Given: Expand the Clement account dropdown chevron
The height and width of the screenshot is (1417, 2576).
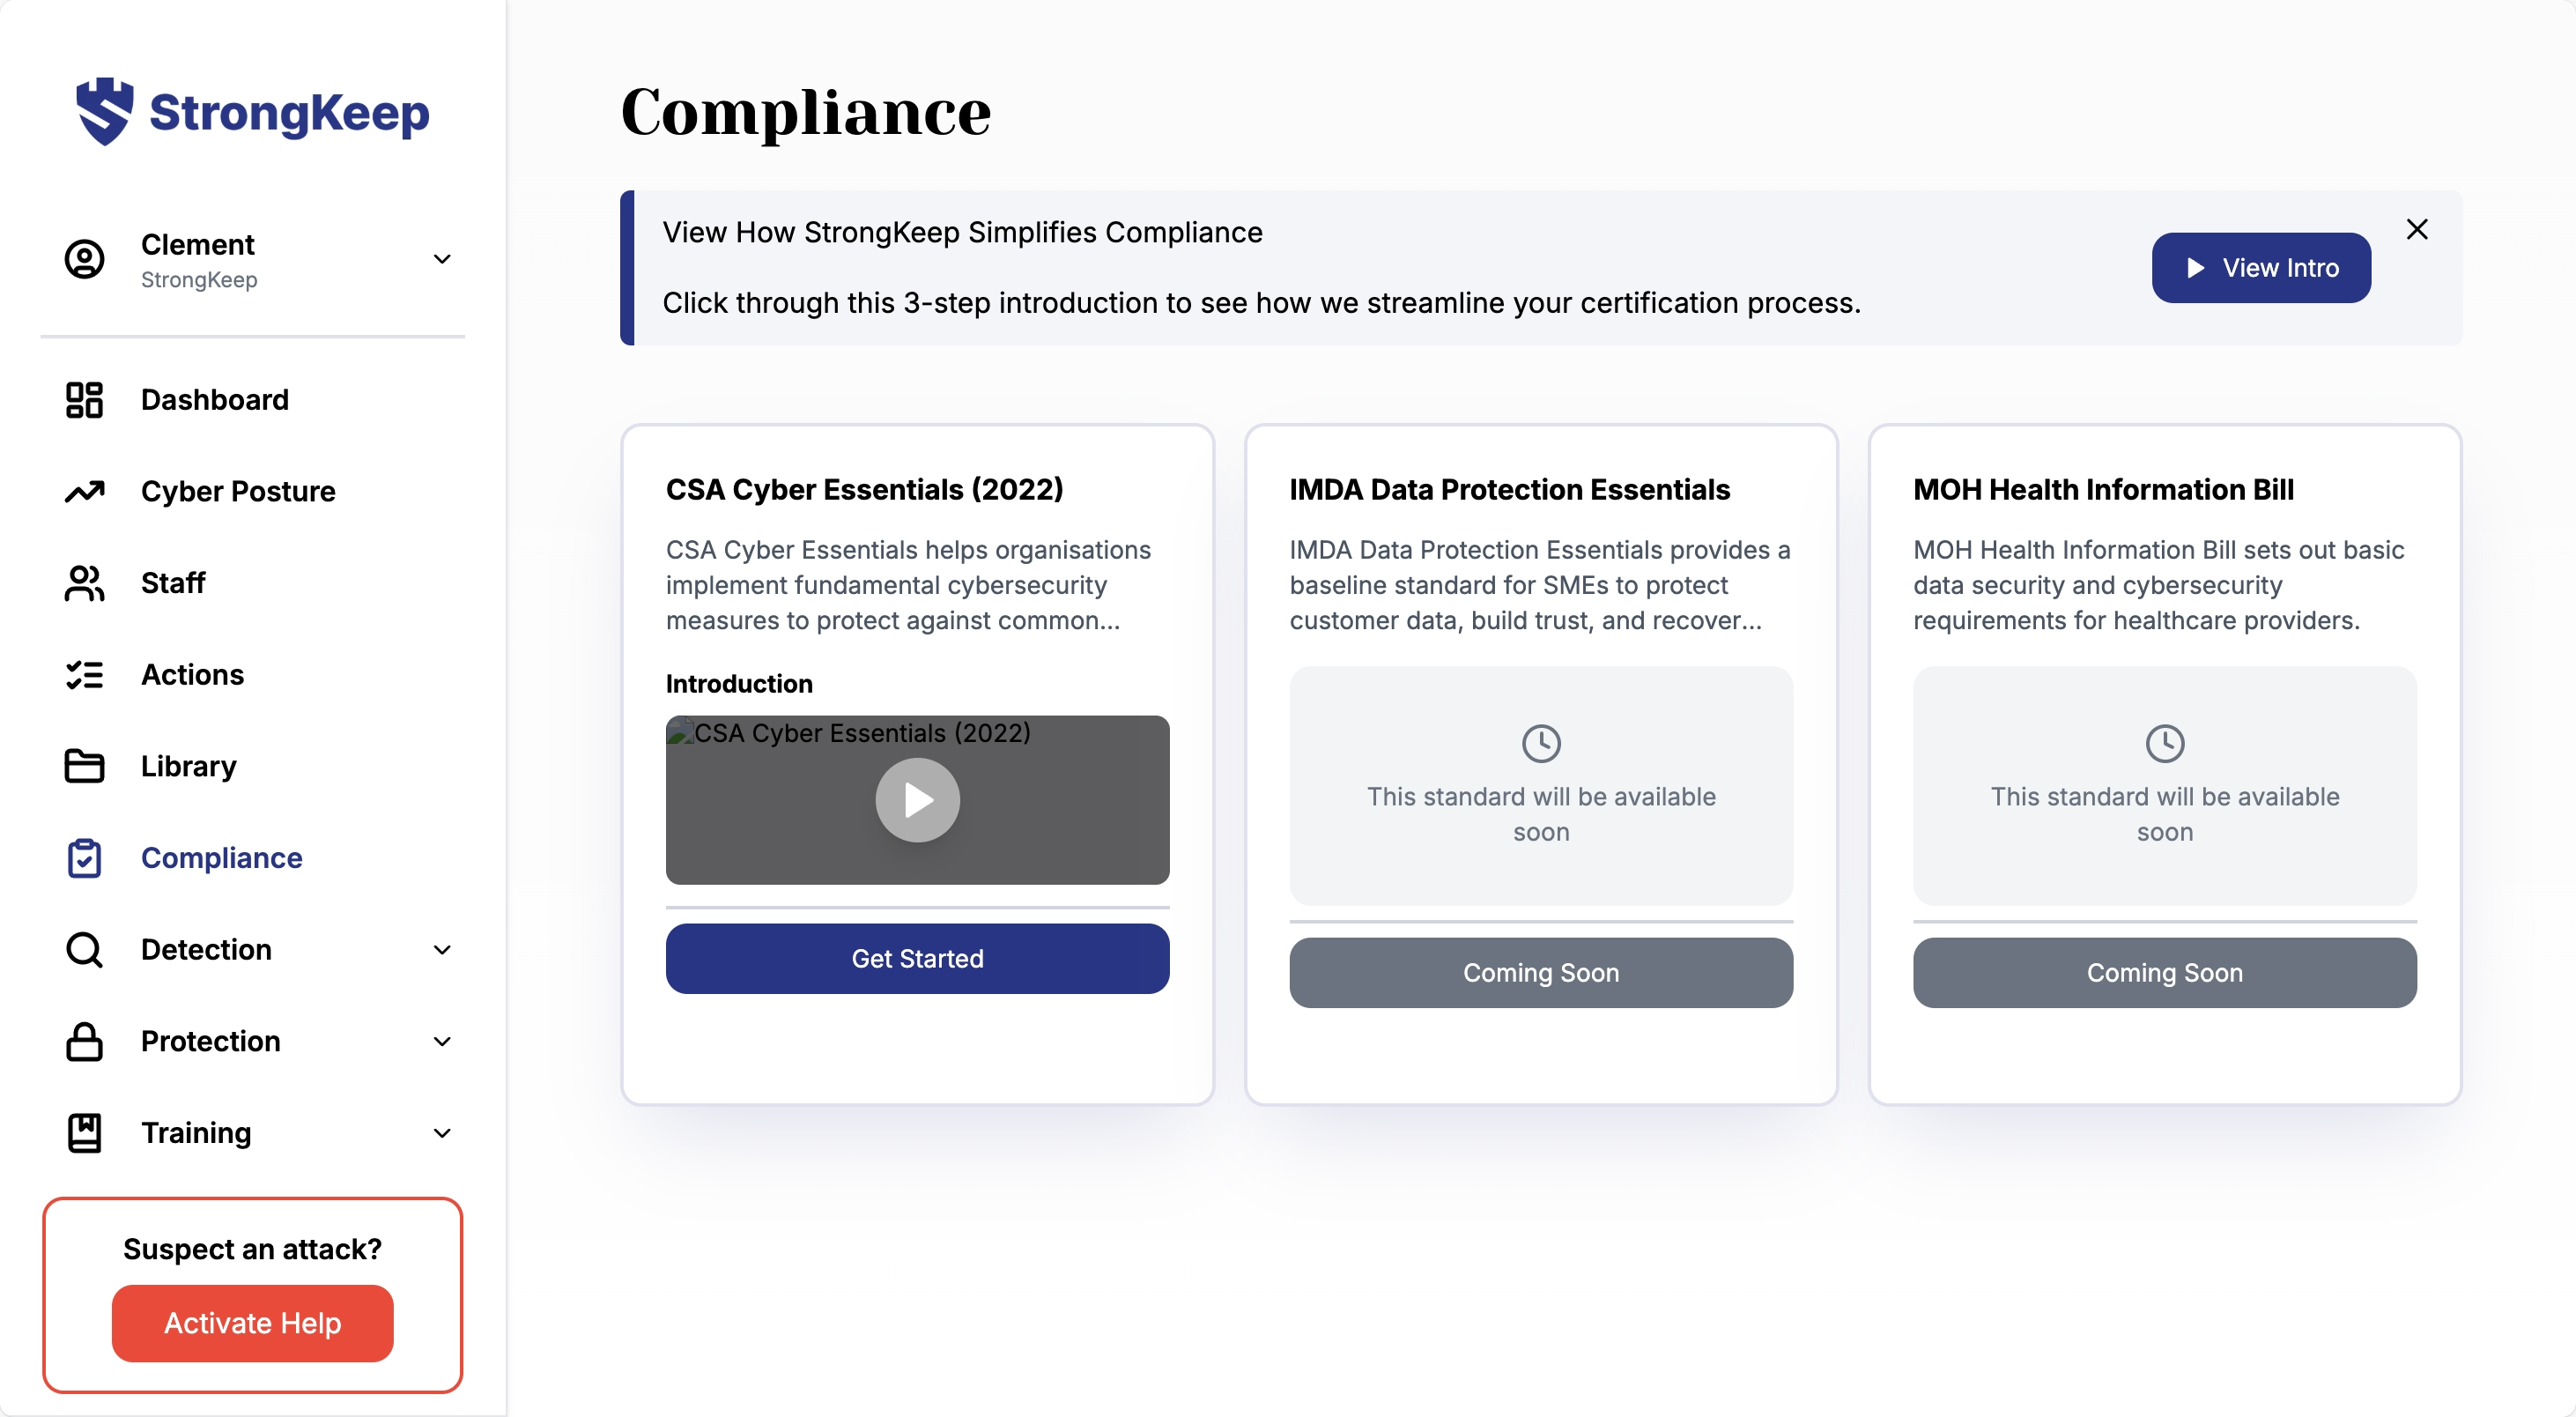Looking at the screenshot, I should click(x=442, y=259).
